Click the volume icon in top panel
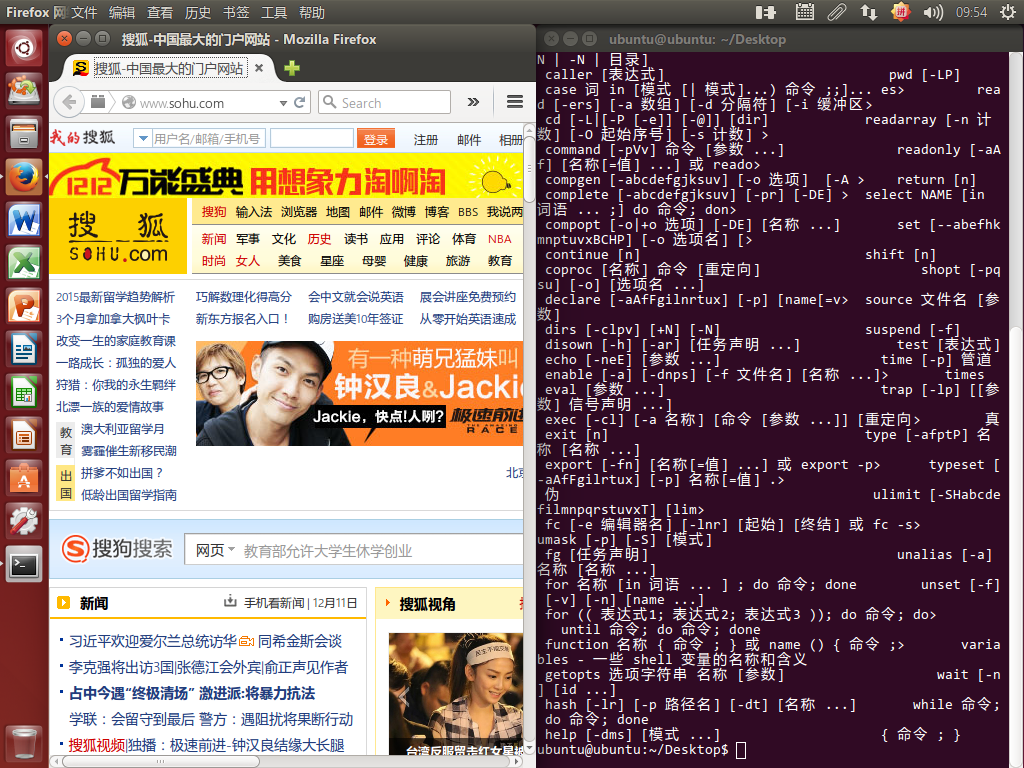Image resolution: width=1024 pixels, height=768 pixels. (x=933, y=12)
